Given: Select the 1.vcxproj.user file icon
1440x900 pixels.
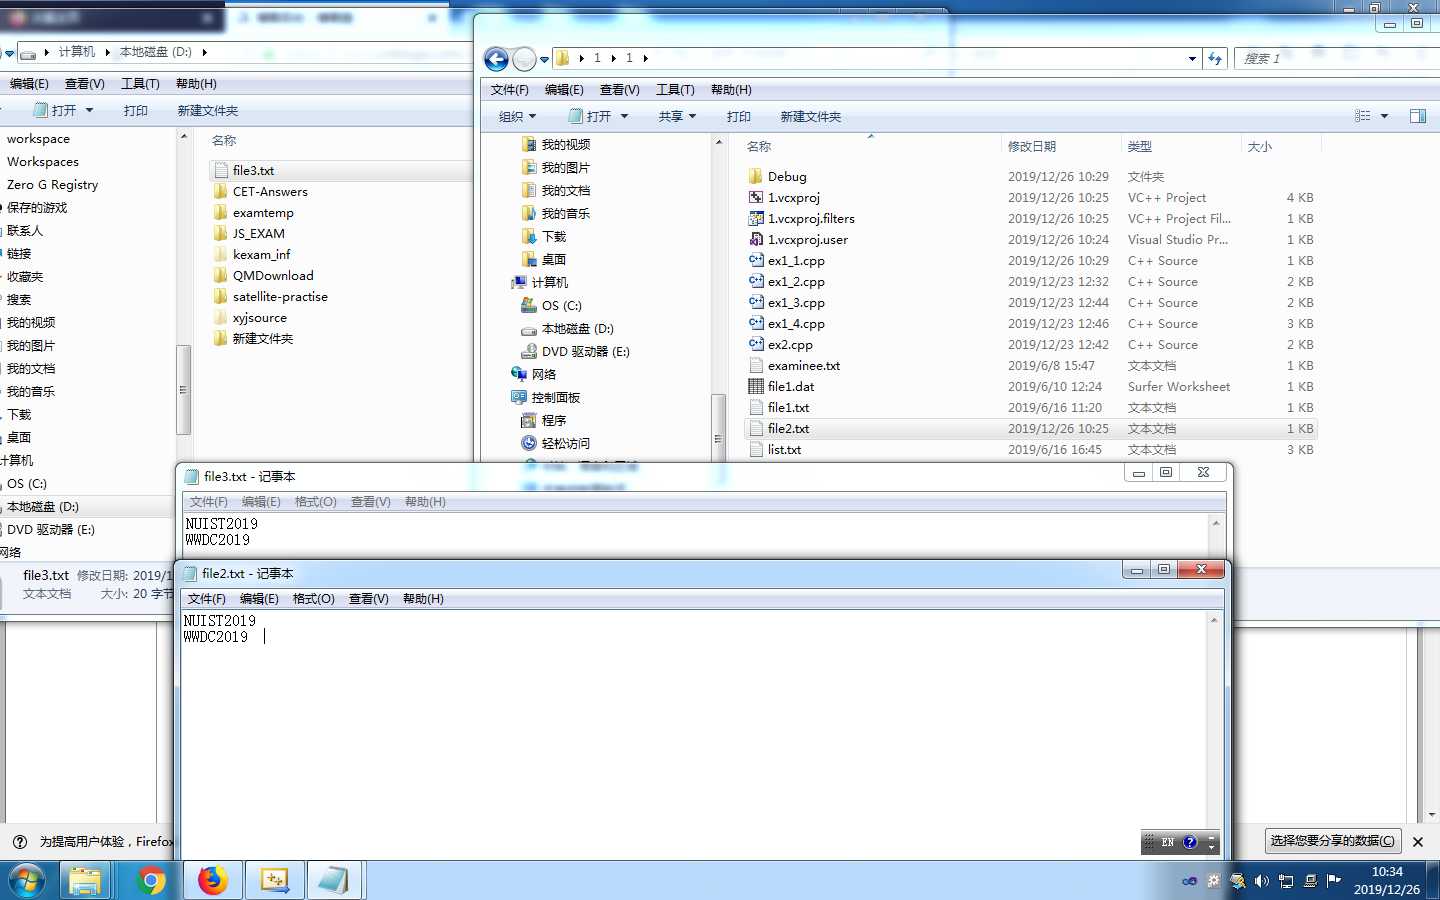Looking at the screenshot, I should pos(756,239).
